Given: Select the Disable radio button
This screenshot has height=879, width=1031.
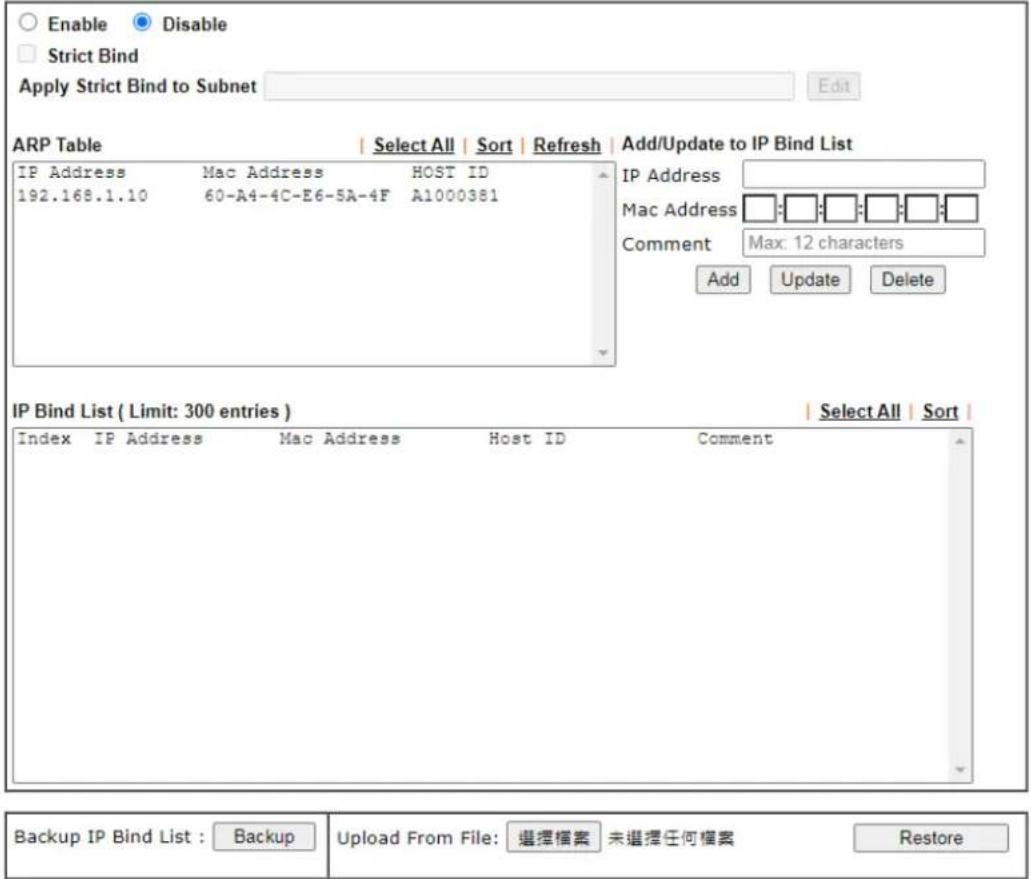Looking at the screenshot, I should (x=141, y=22).
